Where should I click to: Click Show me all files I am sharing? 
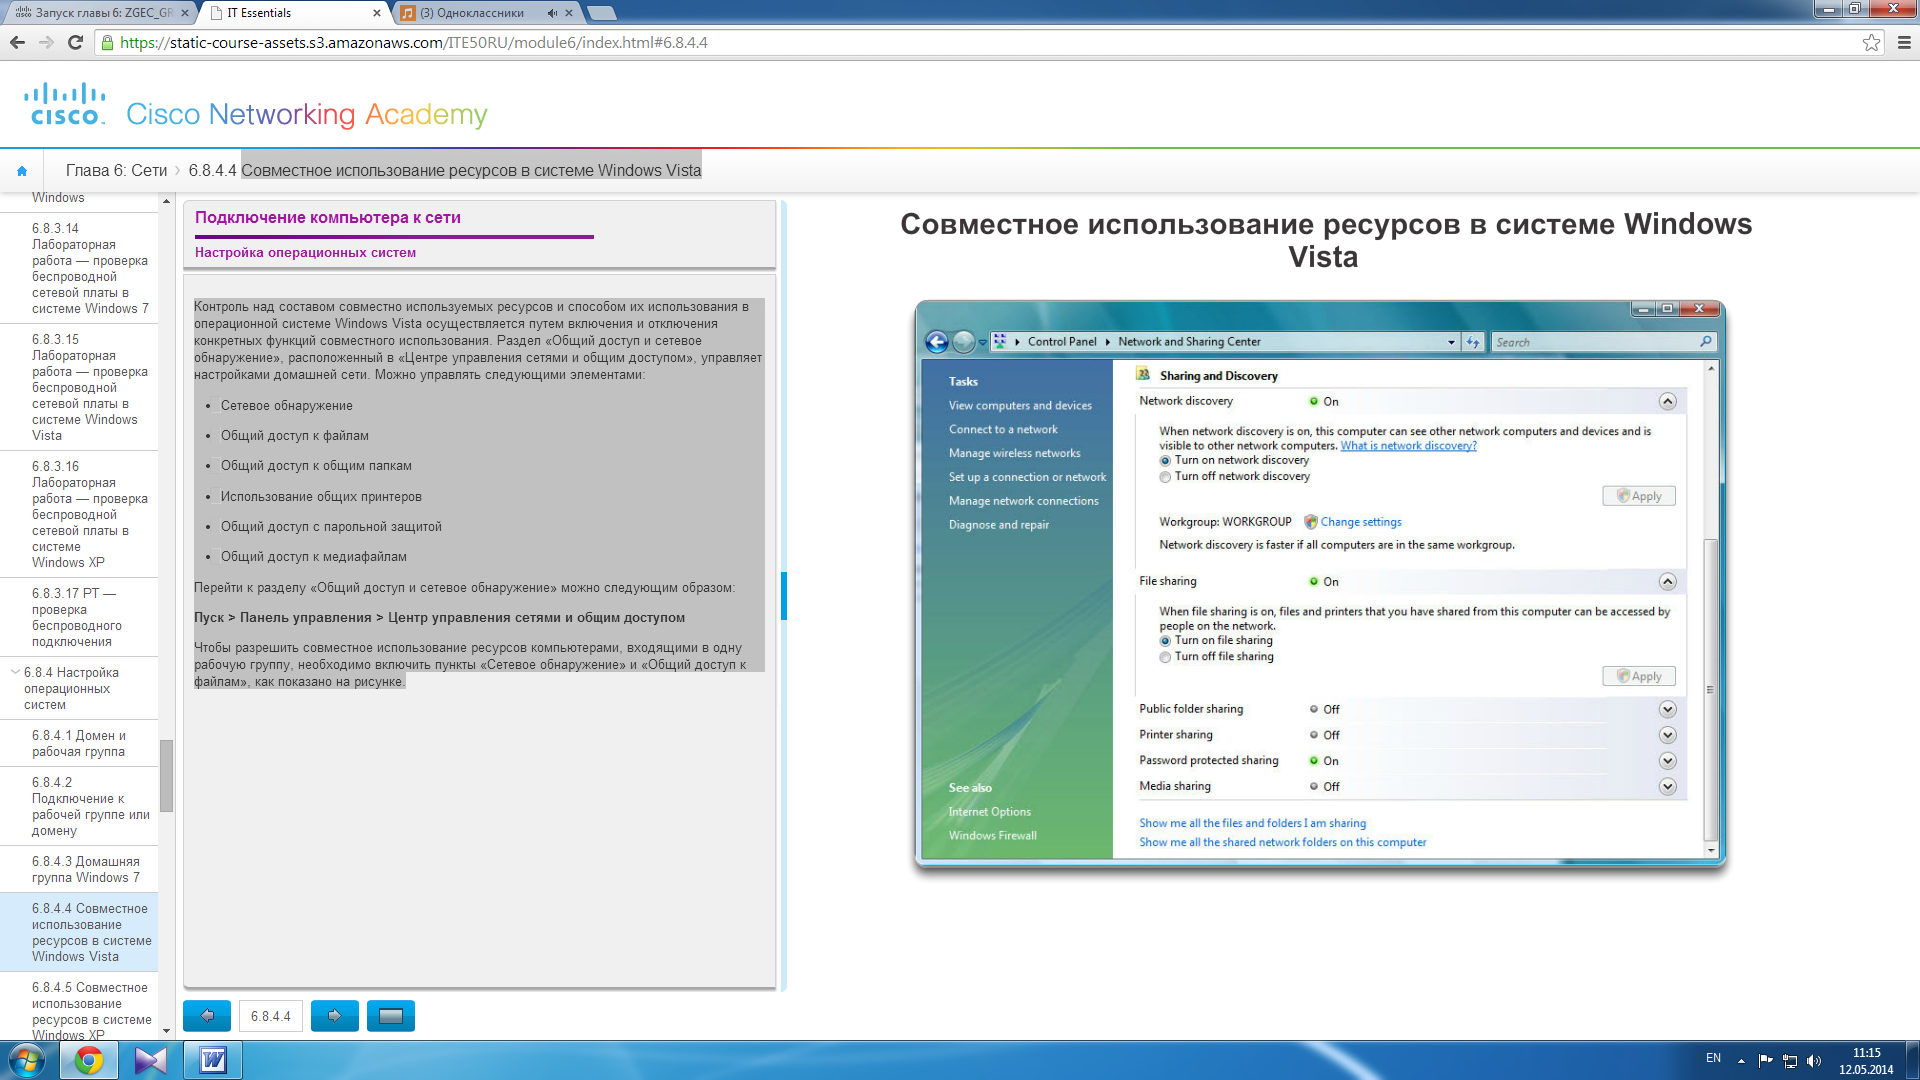click(1252, 823)
